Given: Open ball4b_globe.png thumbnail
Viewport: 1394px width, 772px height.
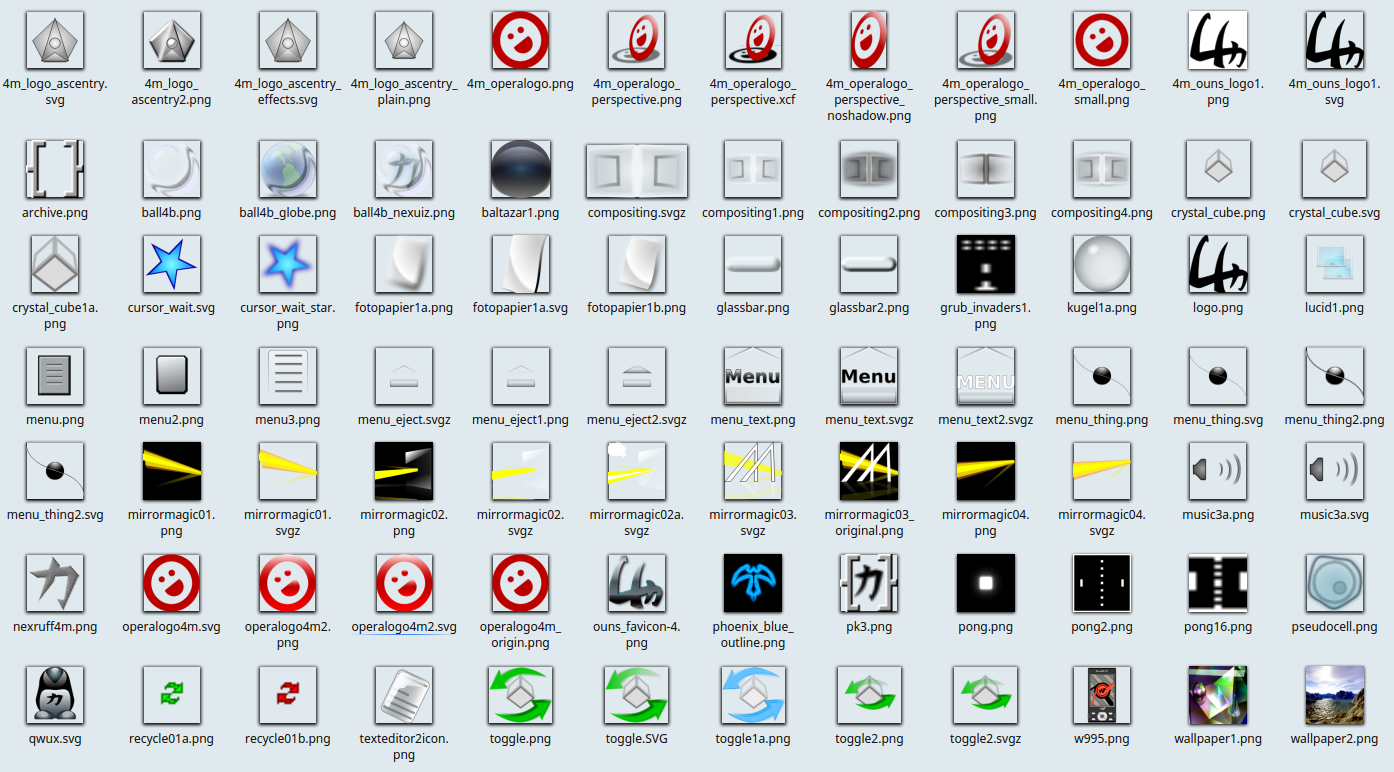Looking at the screenshot, I should coord(288,169).
